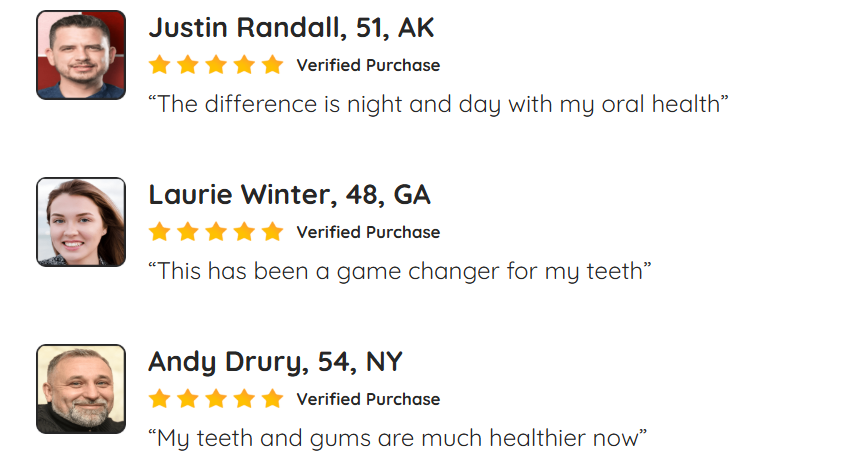Screen dimensions: 852x476
Task: Click first star in Justin Randall's rating
Action: point(159,66)
